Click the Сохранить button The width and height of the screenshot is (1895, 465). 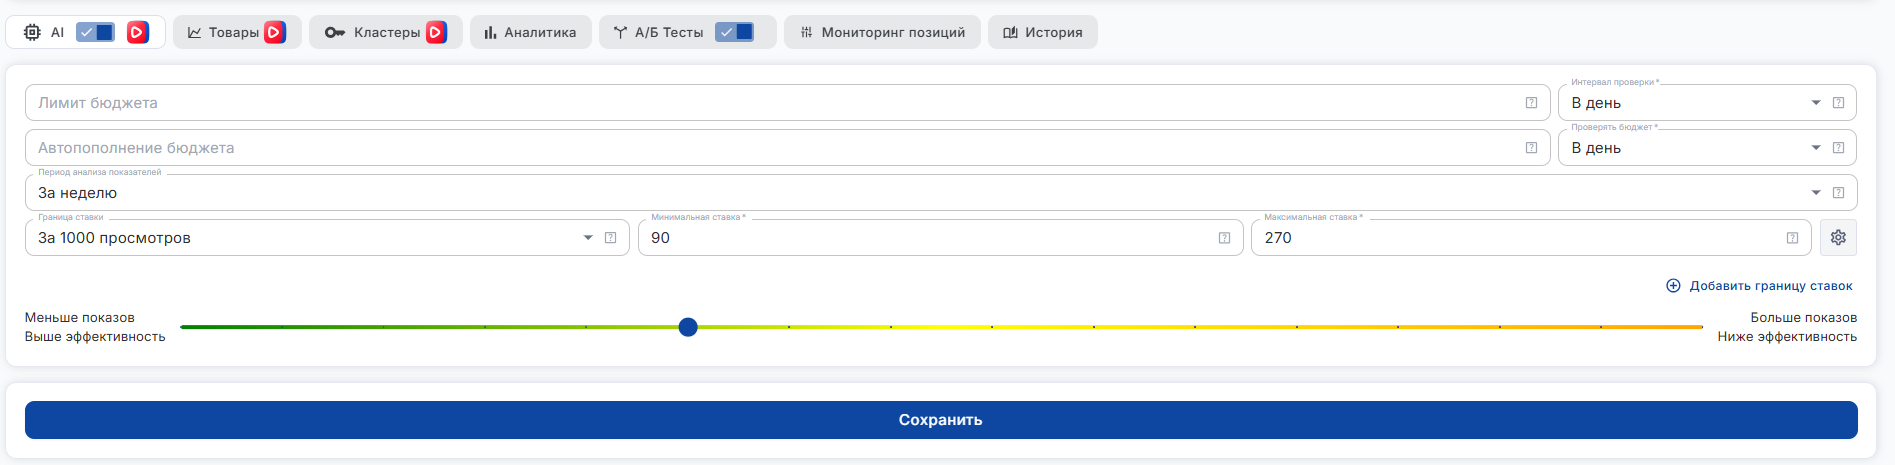pos(941,420)
